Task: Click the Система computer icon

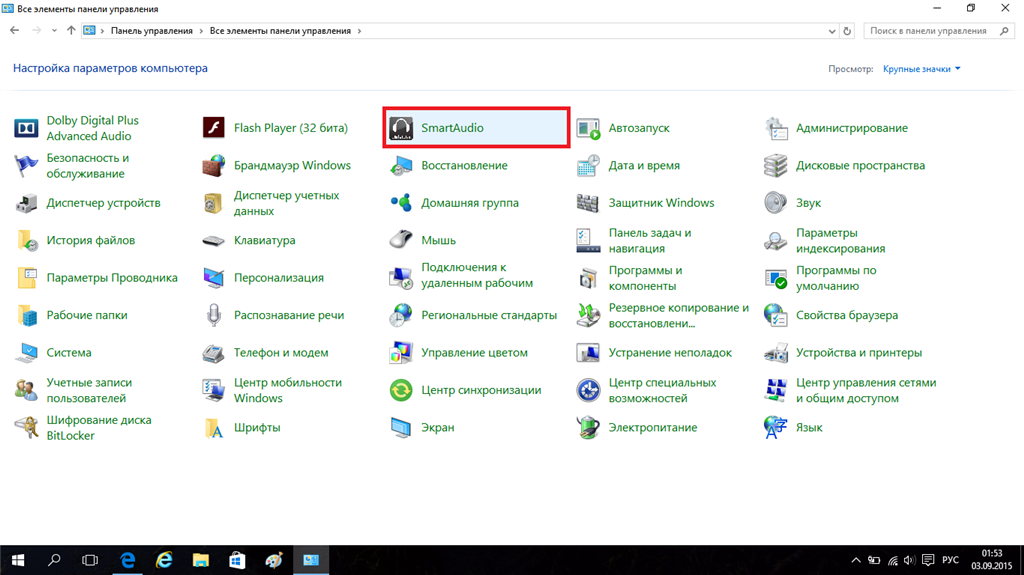Action: click(26, 353)
